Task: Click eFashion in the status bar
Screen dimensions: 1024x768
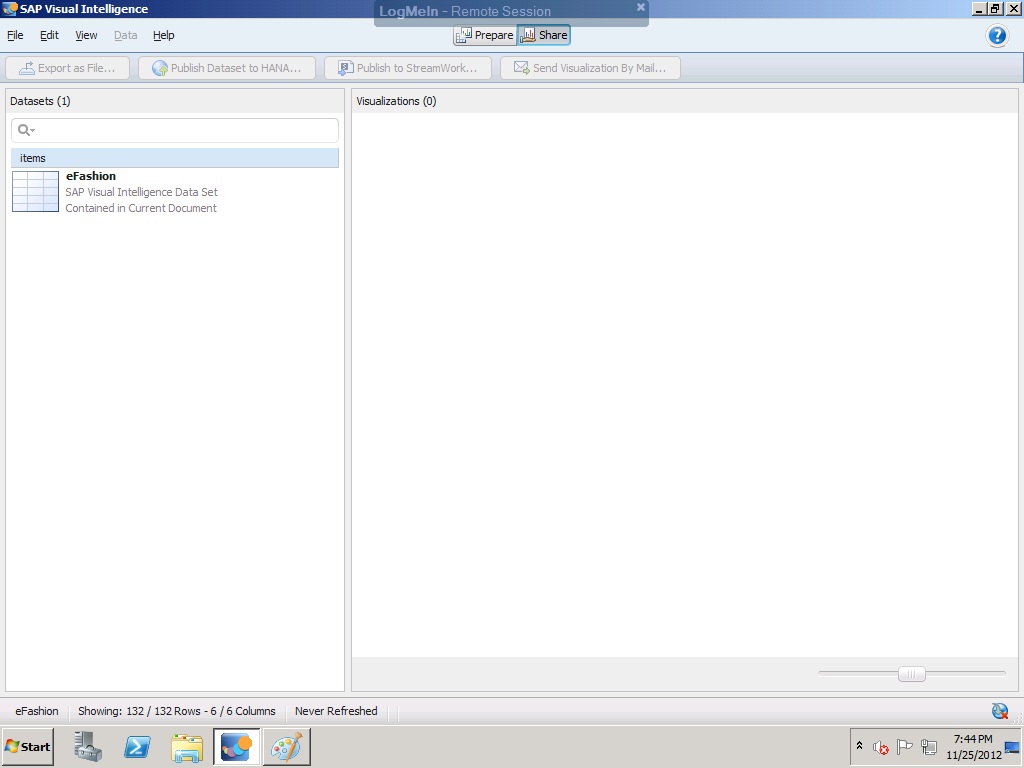Action: tap(37, 711)
